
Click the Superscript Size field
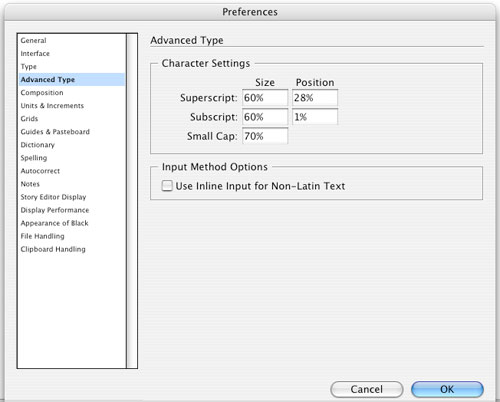tap(265, 98)
